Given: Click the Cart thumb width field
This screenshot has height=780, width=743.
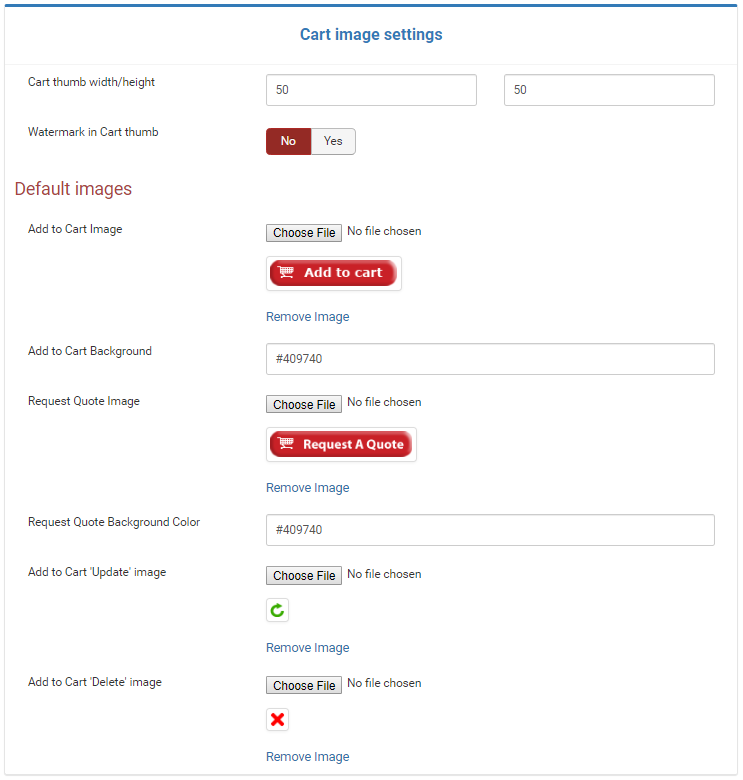Looking at the screenshot, I should pyautogui.click(x=371, y=90).
